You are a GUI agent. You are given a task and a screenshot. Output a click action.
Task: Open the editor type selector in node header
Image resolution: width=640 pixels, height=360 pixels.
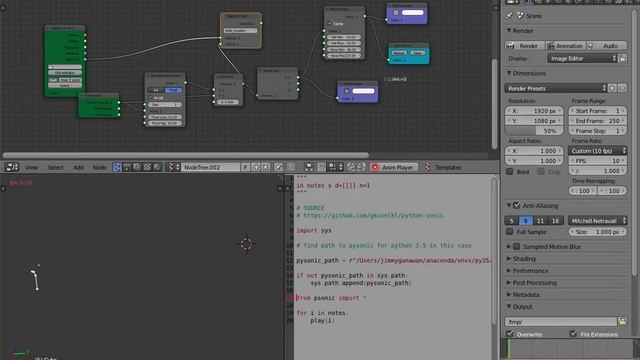pos(12,167)
